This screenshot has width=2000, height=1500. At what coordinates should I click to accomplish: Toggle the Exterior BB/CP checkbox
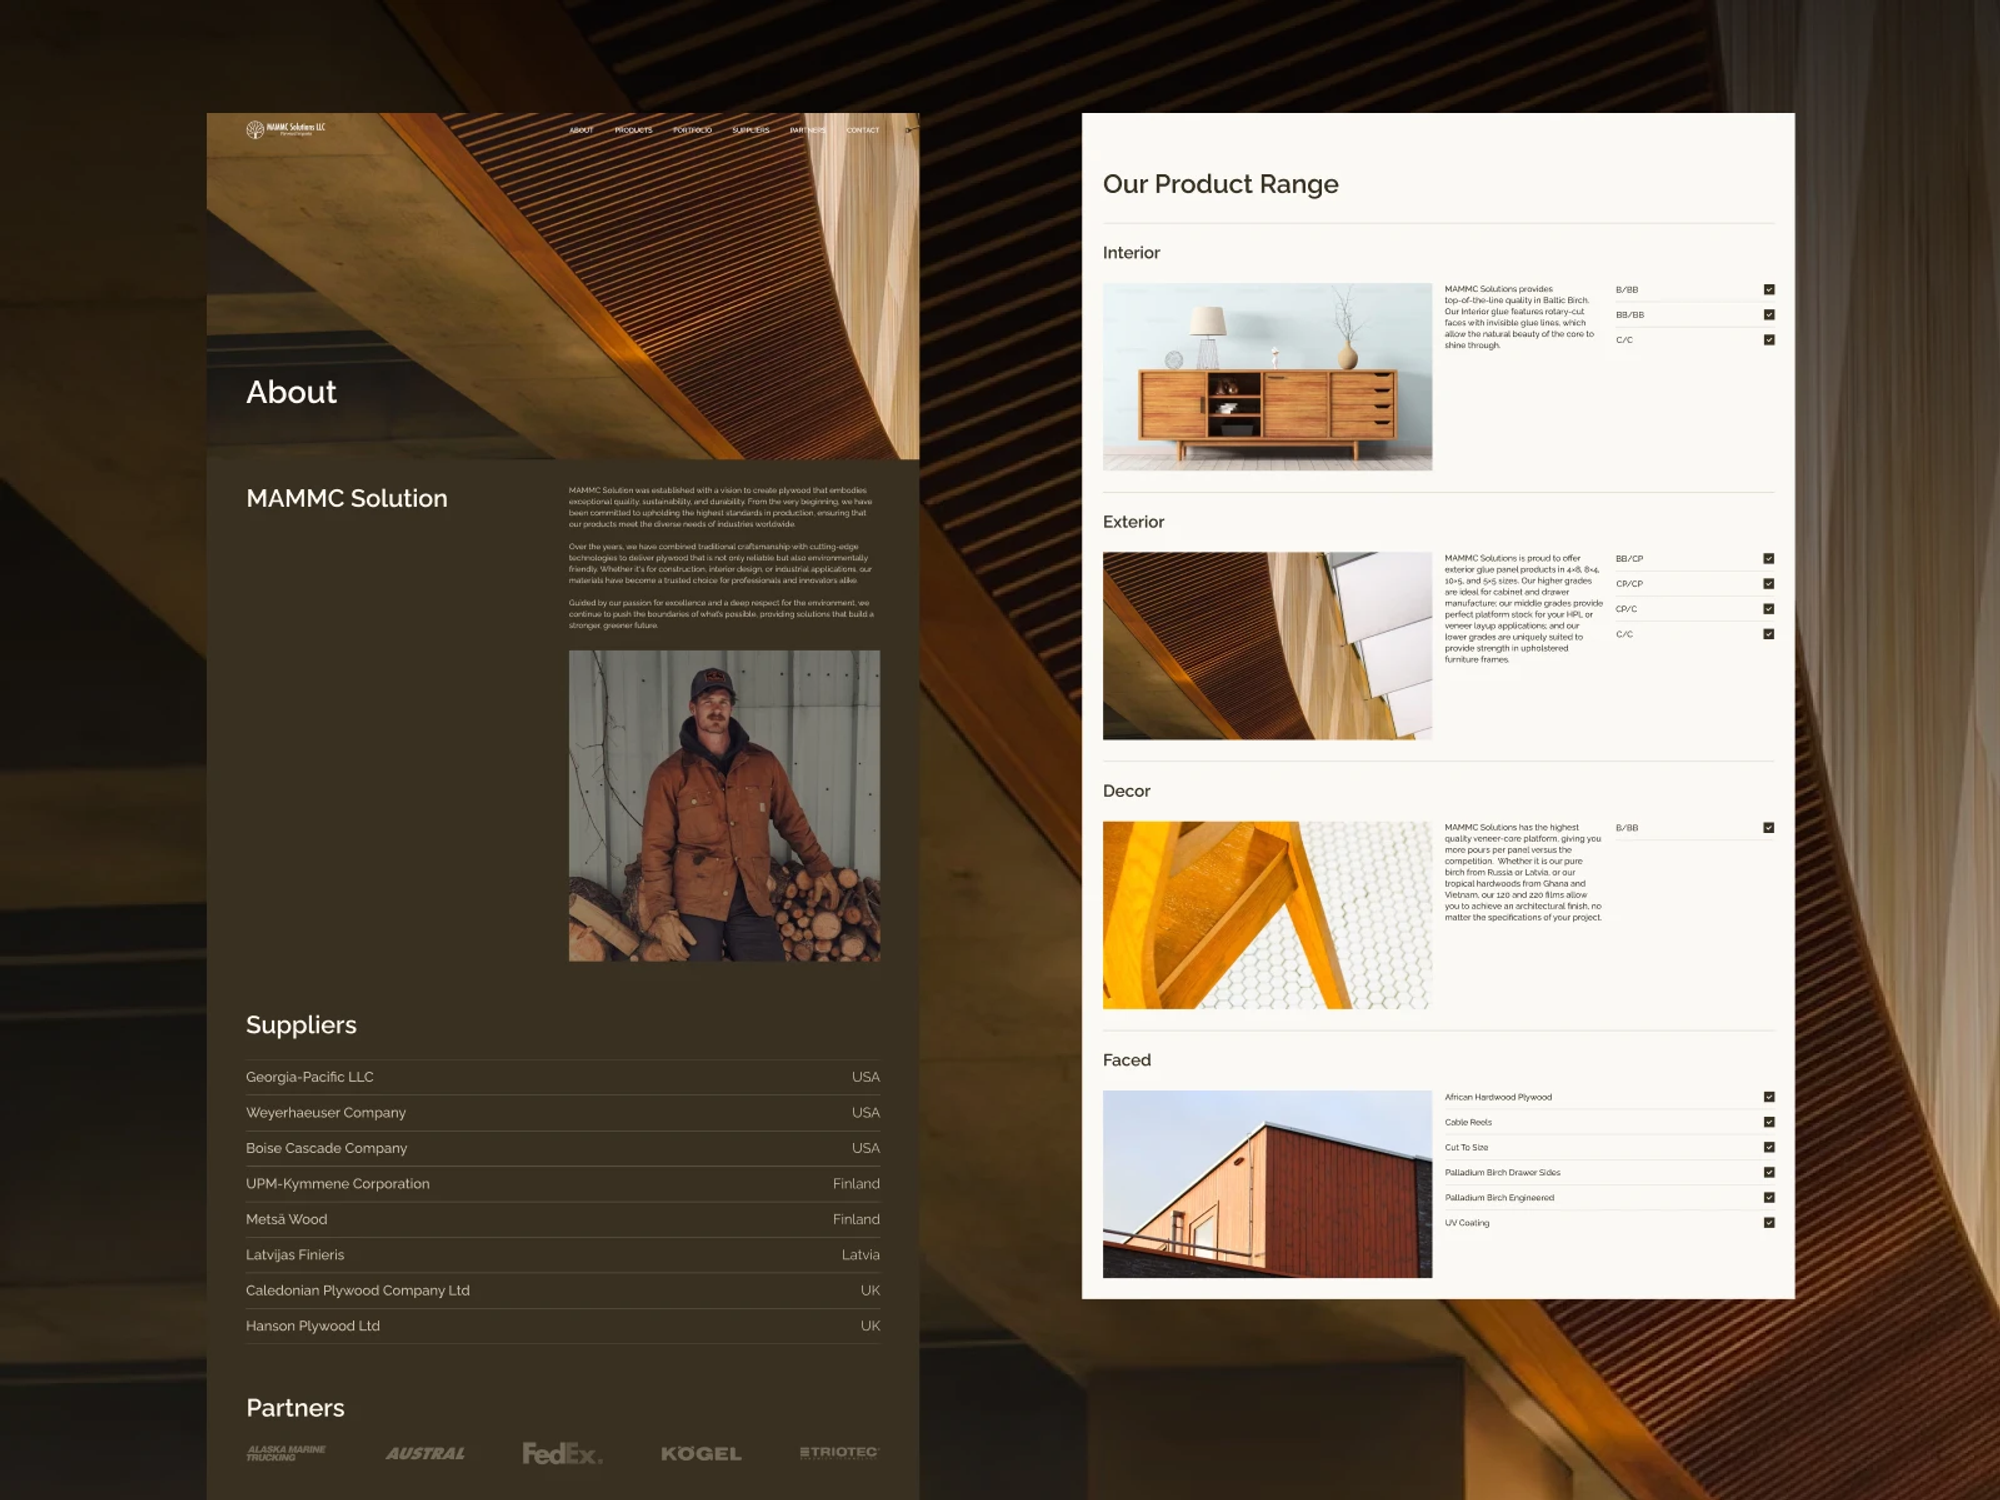click(1769, 559)
